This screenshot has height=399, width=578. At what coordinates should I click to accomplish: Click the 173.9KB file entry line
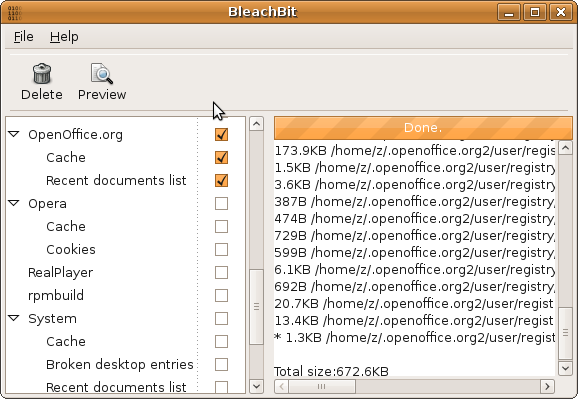point(415,151)
